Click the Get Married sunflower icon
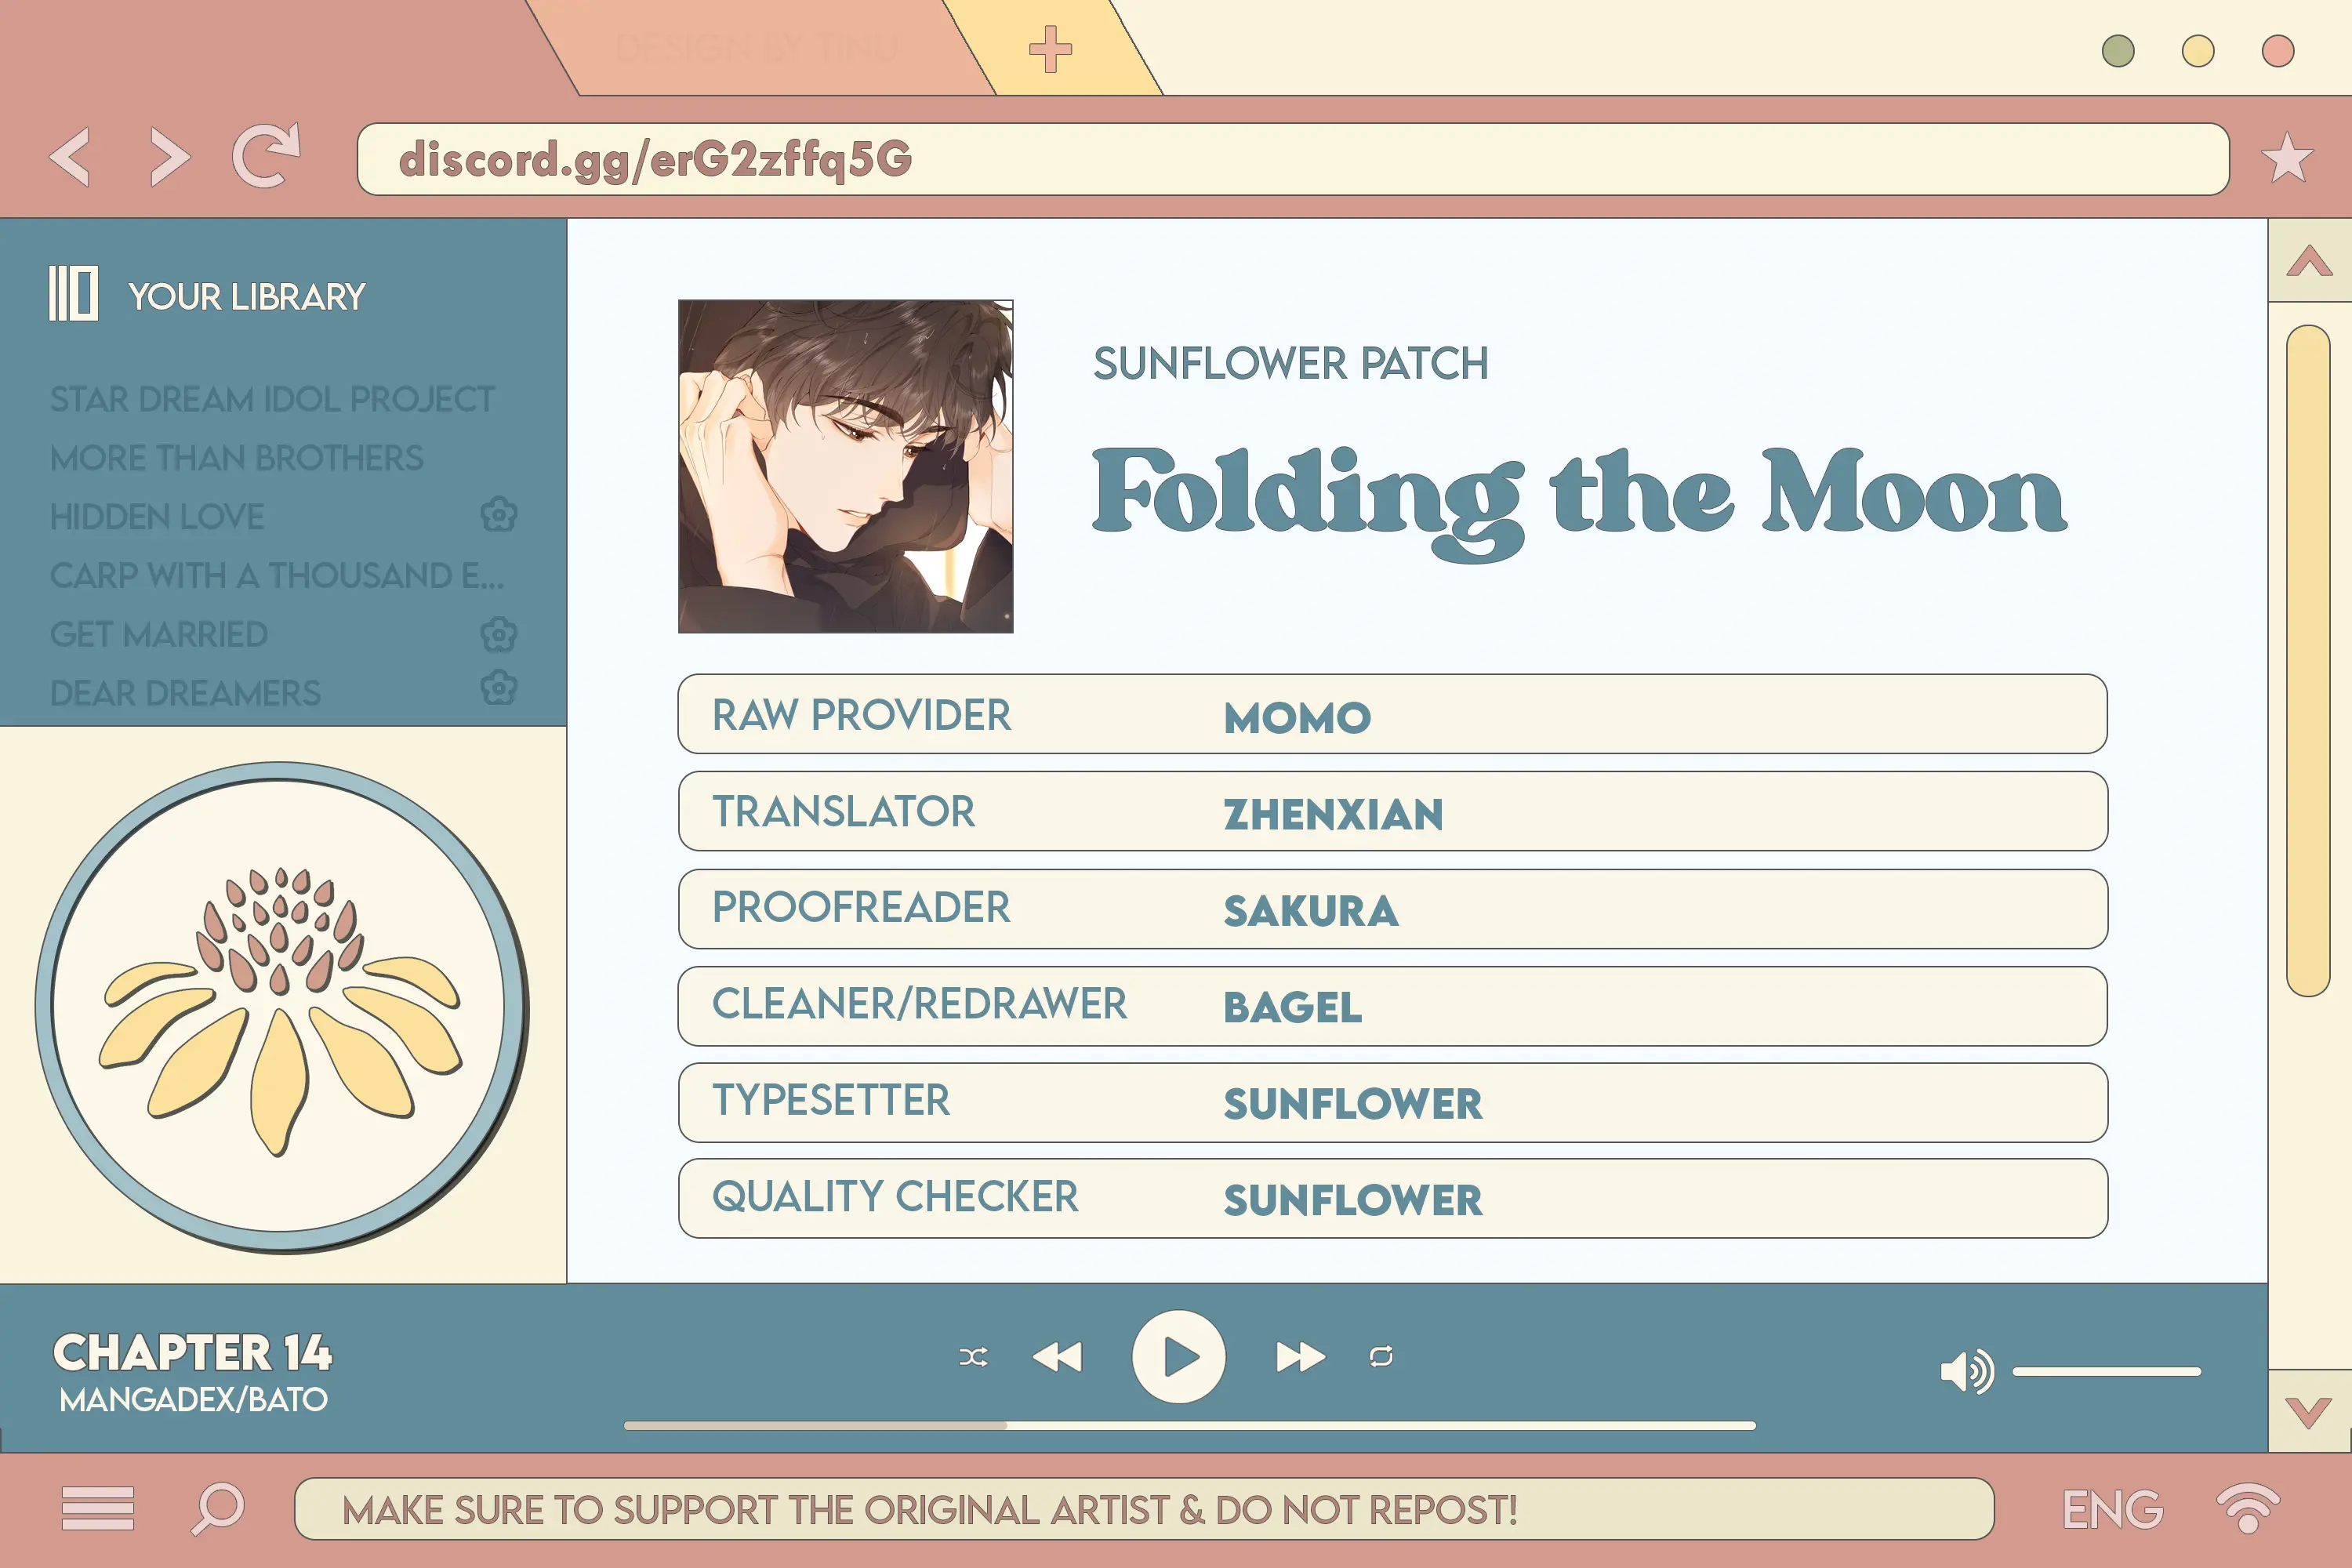The height and width of the screenshot is (1568, 2352). (495, 633)
